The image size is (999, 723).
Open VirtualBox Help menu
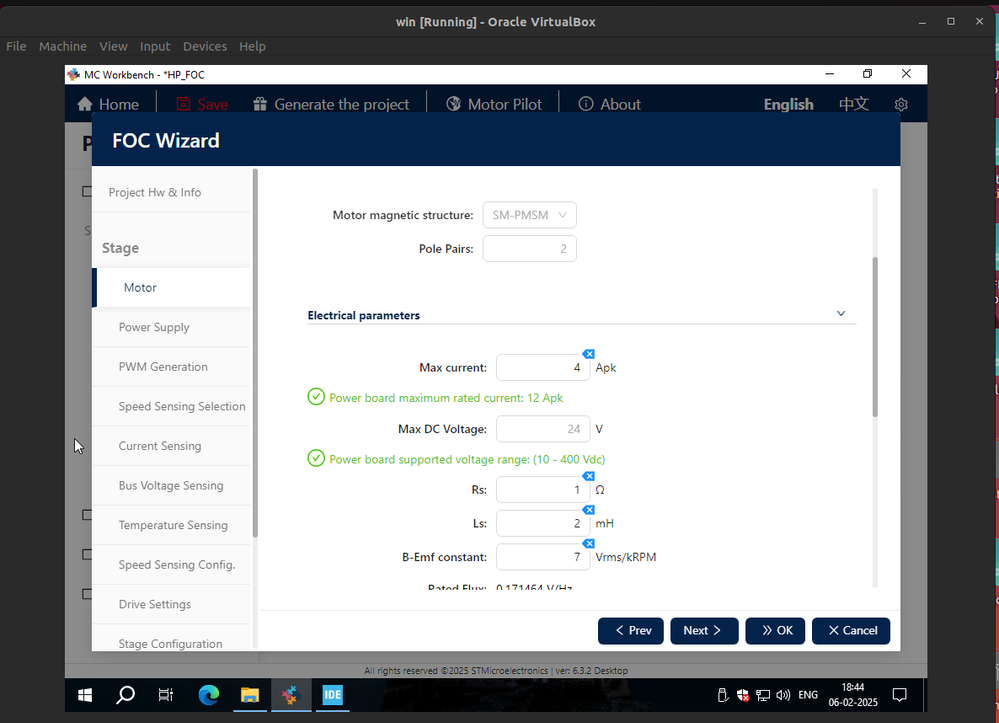coord(252,47)
